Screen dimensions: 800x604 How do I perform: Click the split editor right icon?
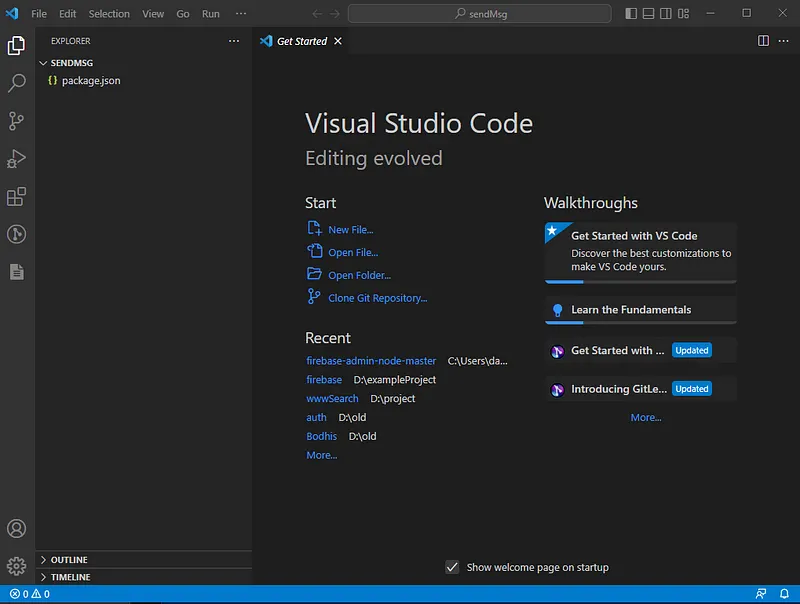pyautogui.click(x=763, y=41)
